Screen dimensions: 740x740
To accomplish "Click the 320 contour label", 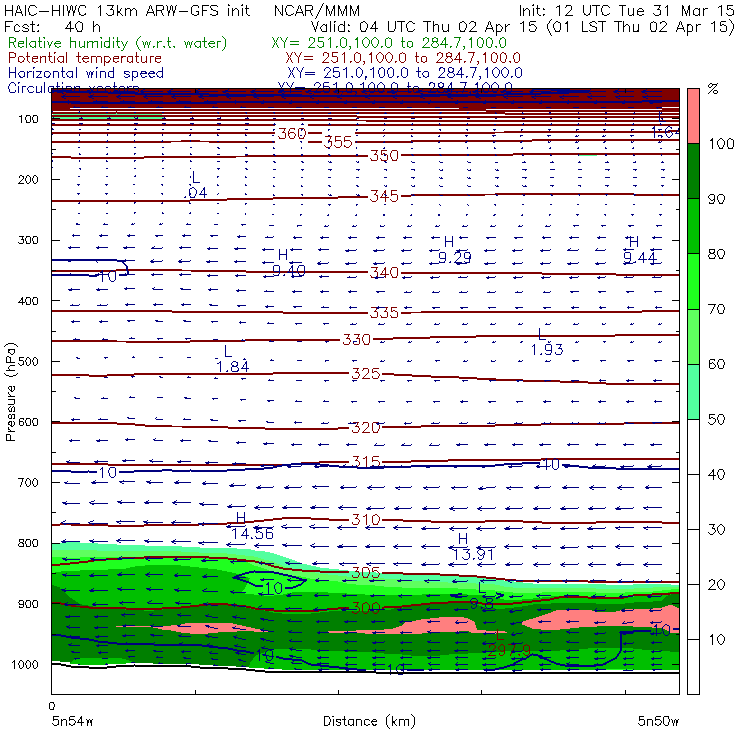I will (366, 428).
